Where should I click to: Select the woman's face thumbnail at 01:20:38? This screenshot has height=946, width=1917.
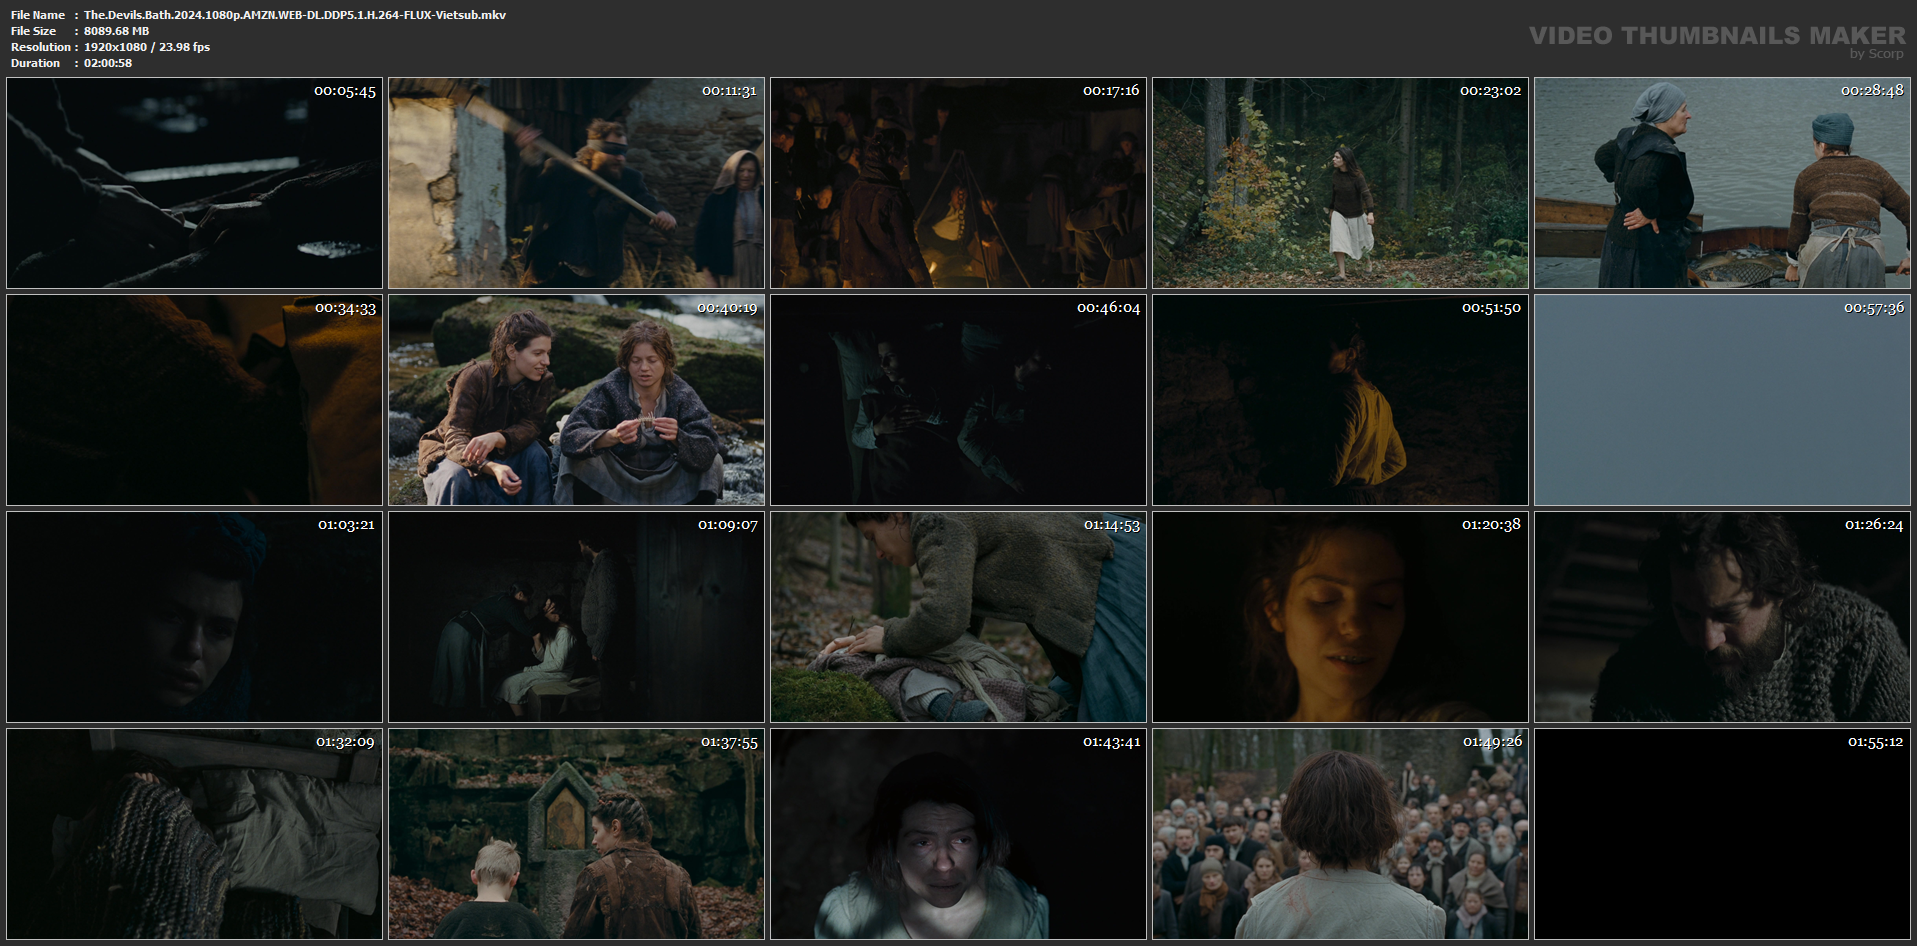click(x=1340, y=617)
